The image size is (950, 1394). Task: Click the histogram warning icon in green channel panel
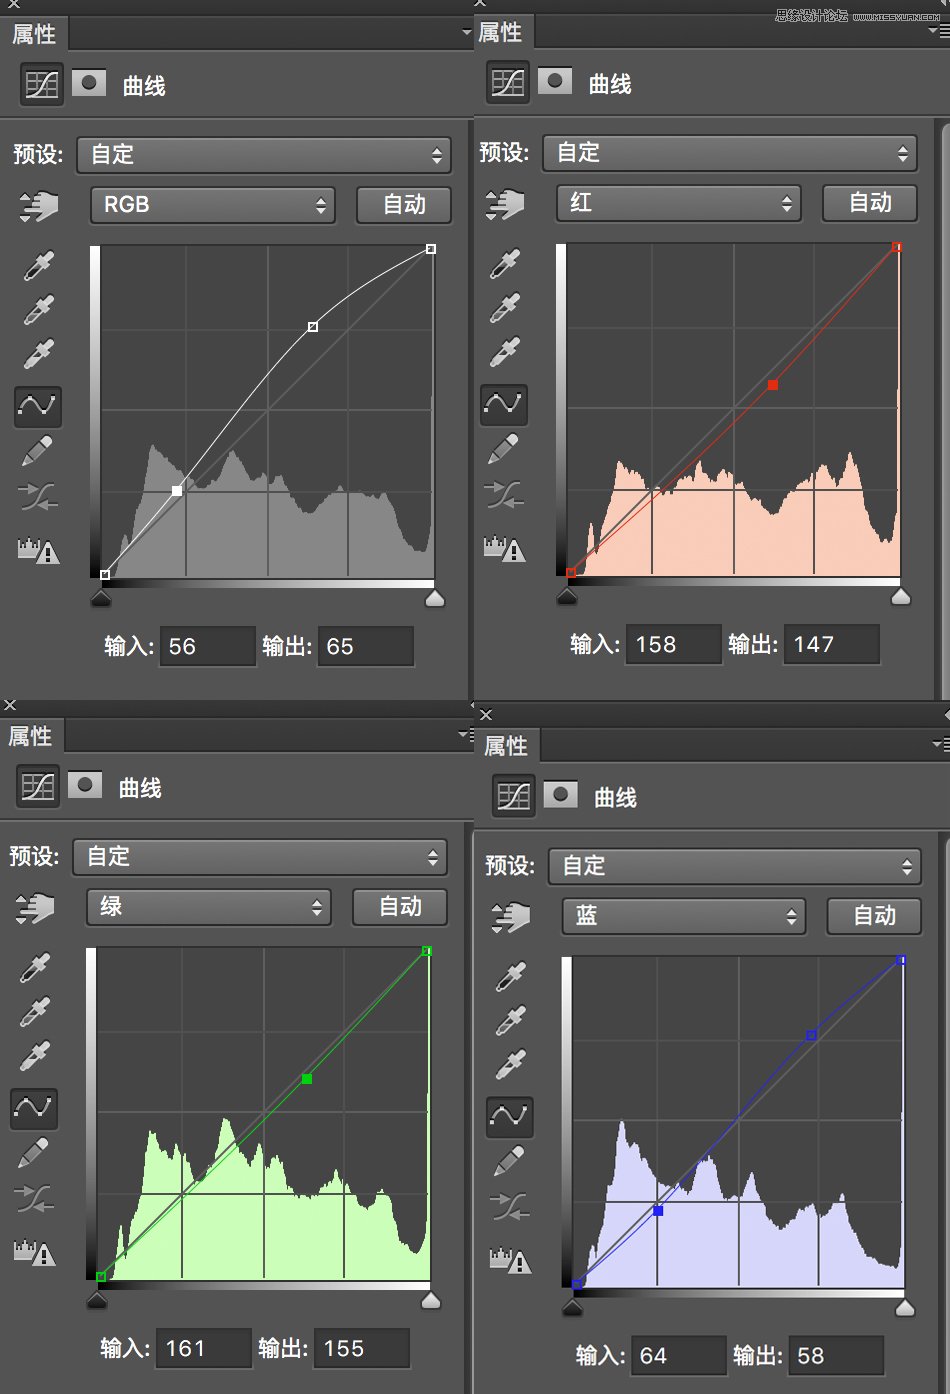(x=35, y=1253)
